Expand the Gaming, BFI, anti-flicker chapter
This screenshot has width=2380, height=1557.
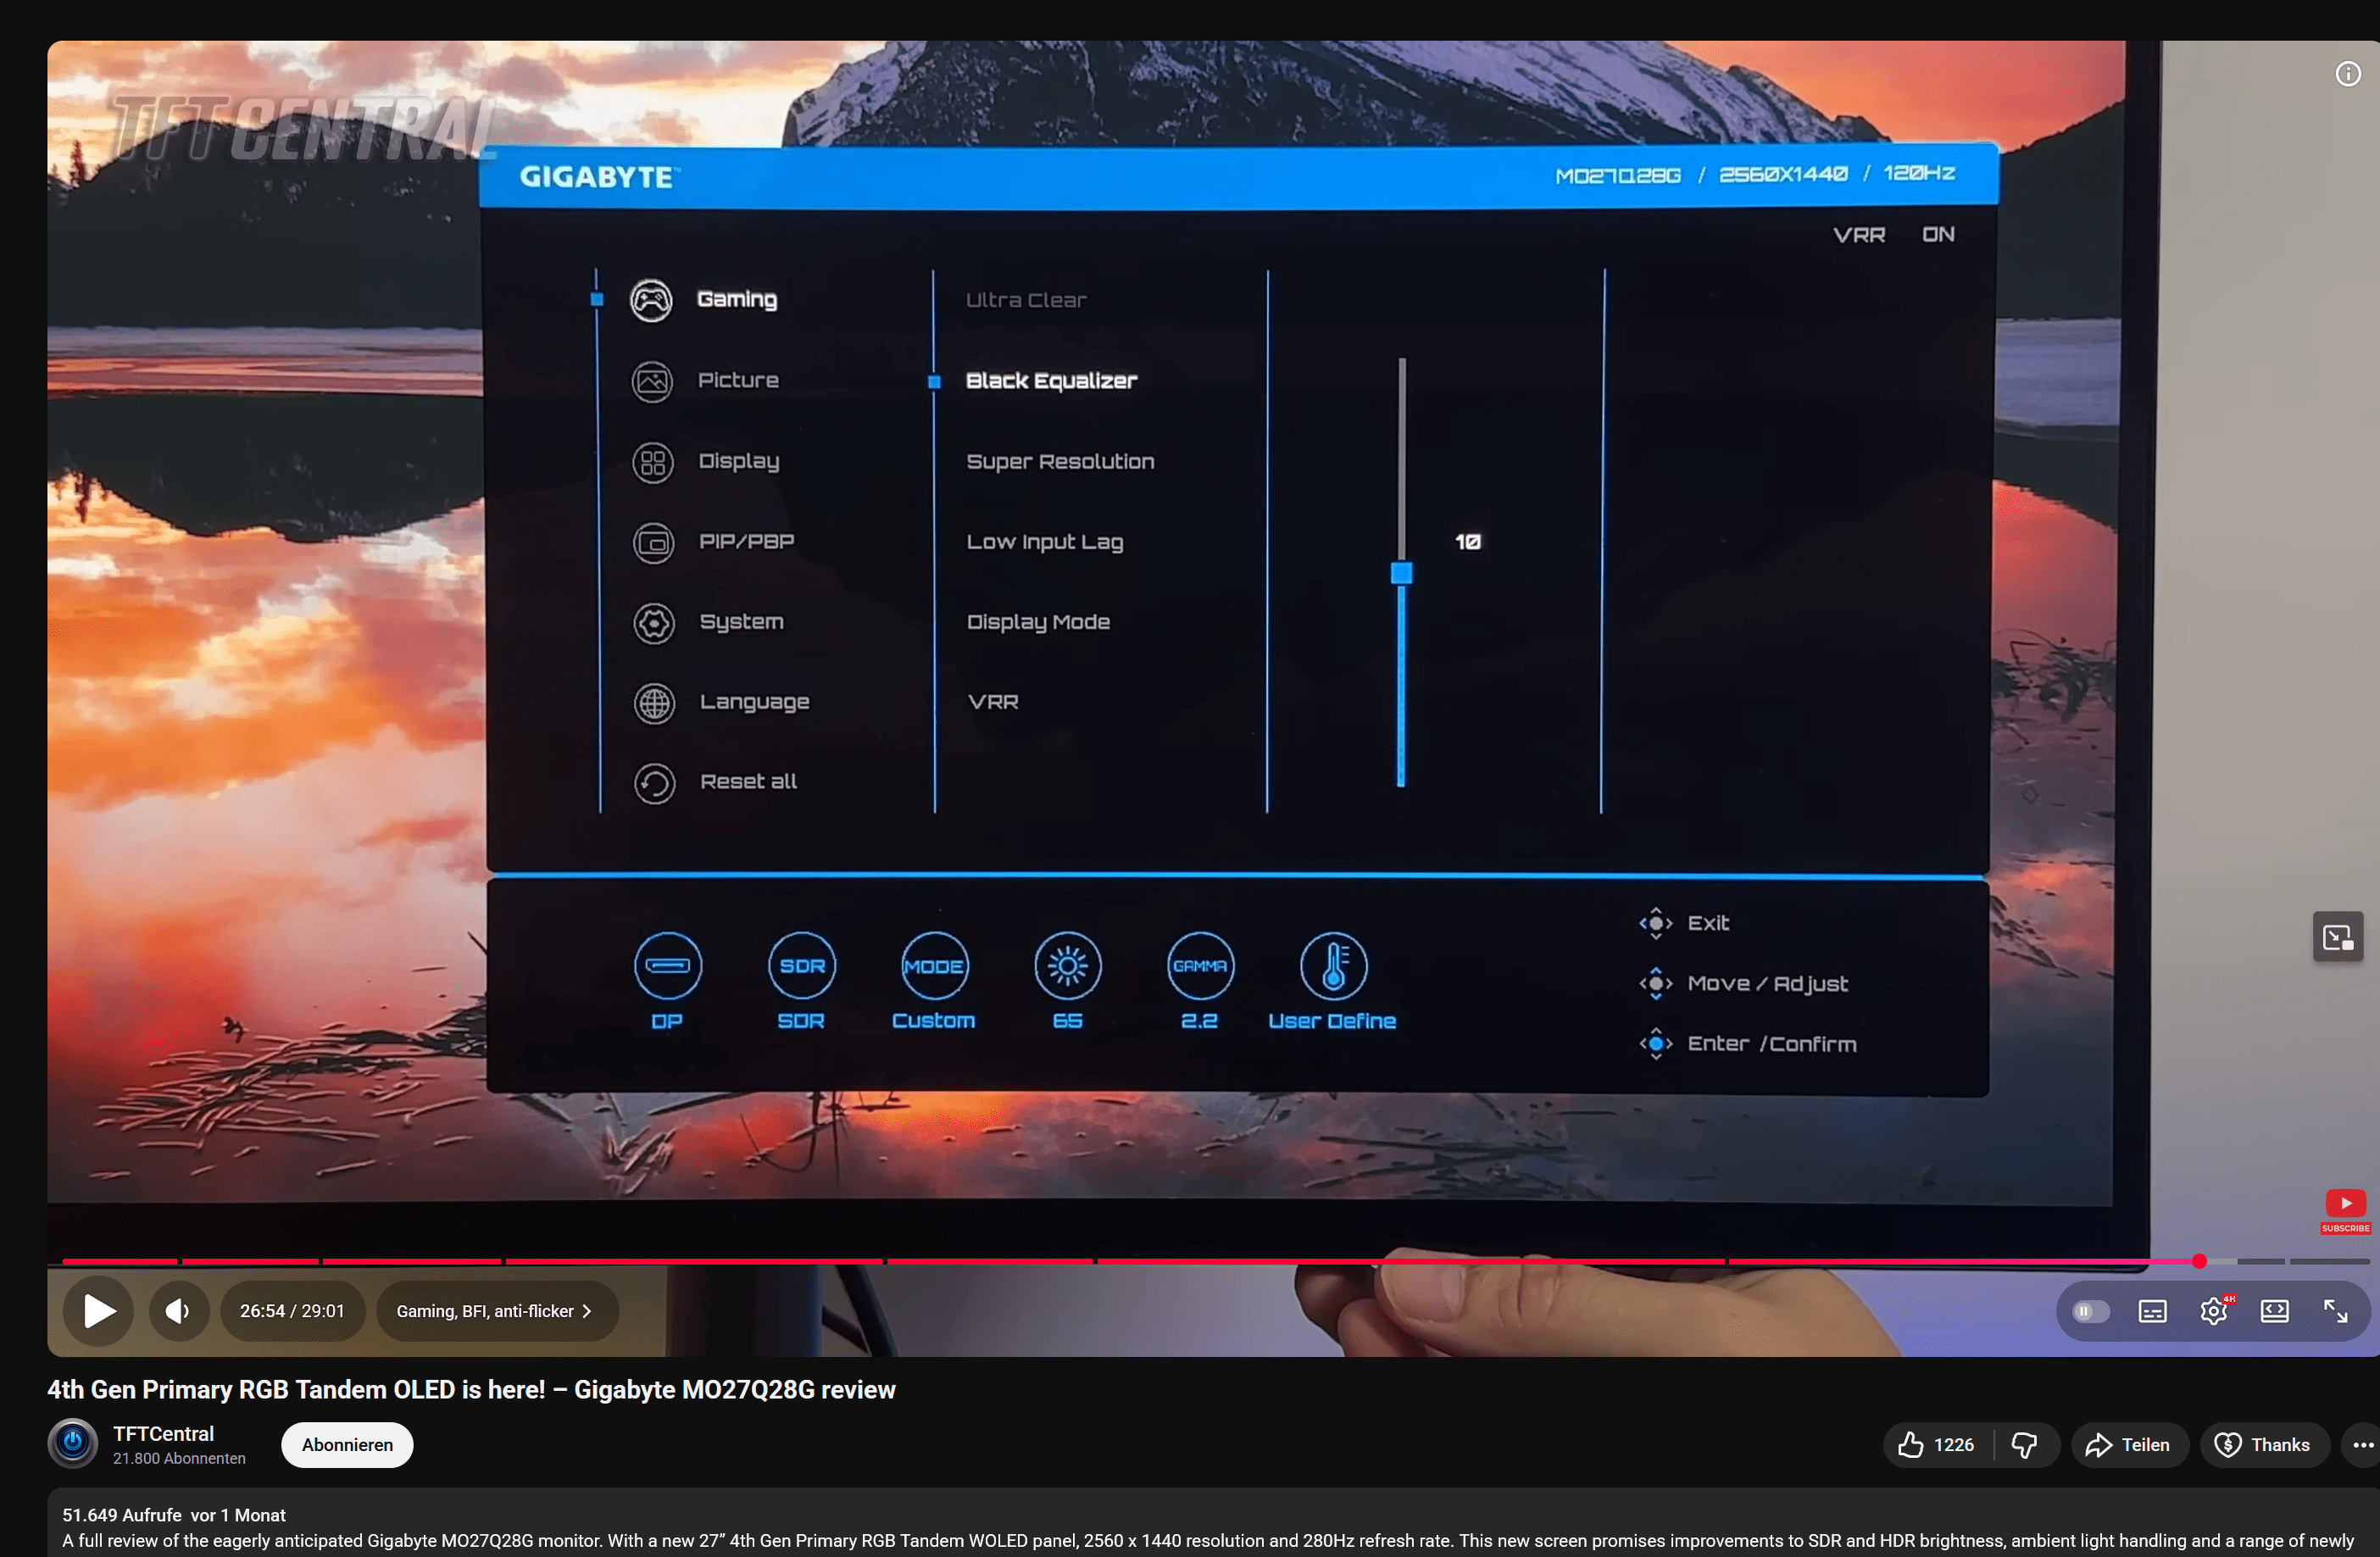[496, 1311]
